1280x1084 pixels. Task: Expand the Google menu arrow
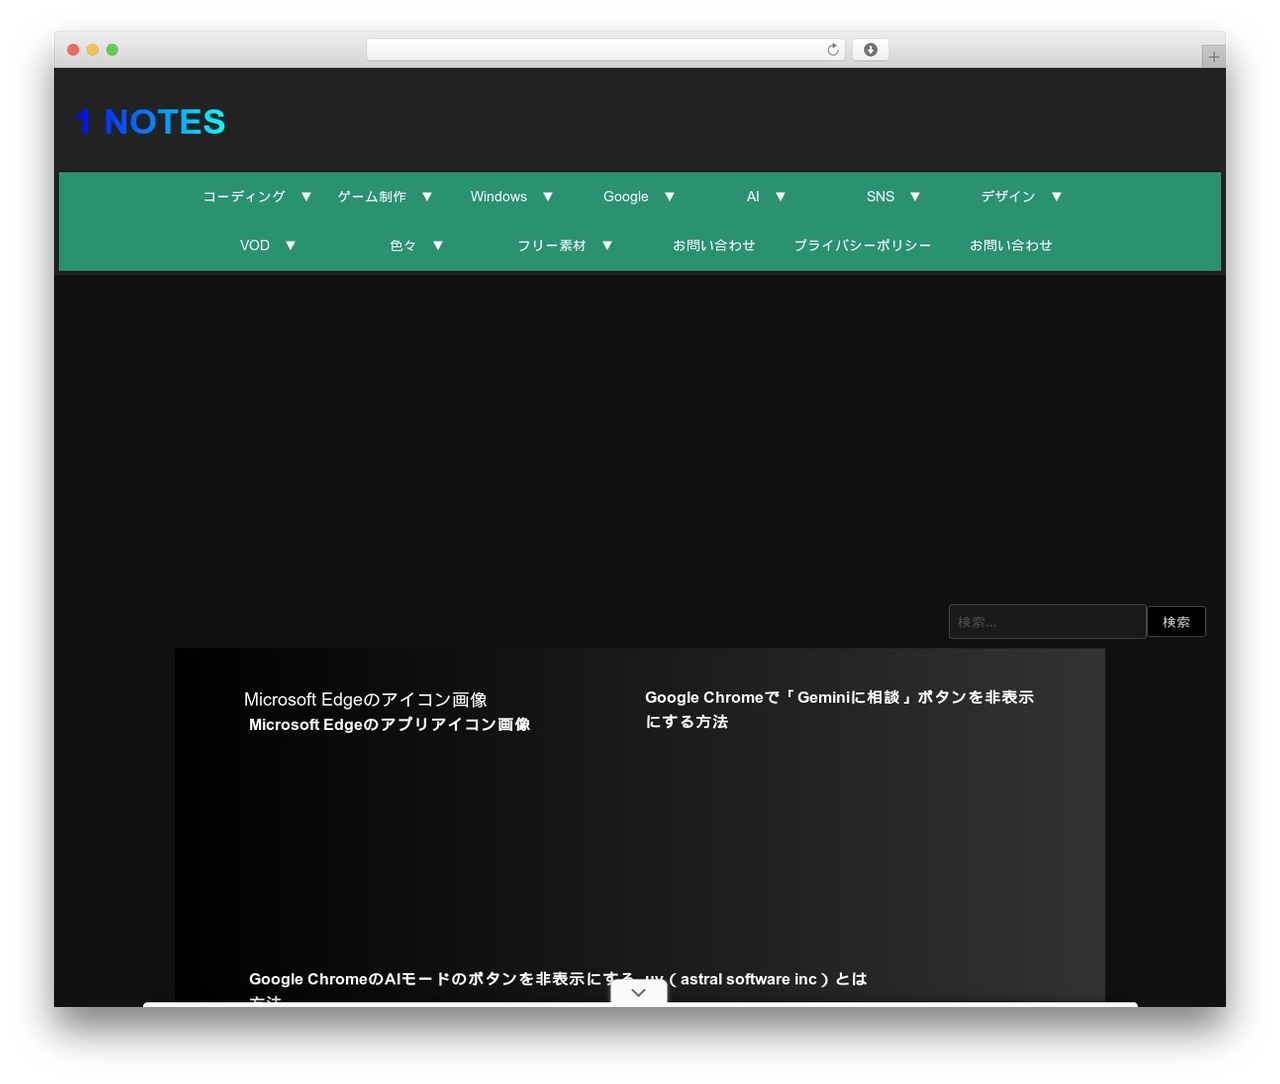[670, 197]
